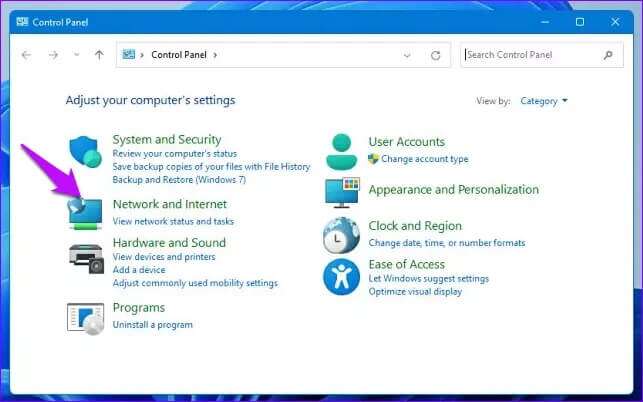Click the Control Panel title bar icon
Image resolution: width=643 pixels, height=402 pixels.
pos(22,22)
